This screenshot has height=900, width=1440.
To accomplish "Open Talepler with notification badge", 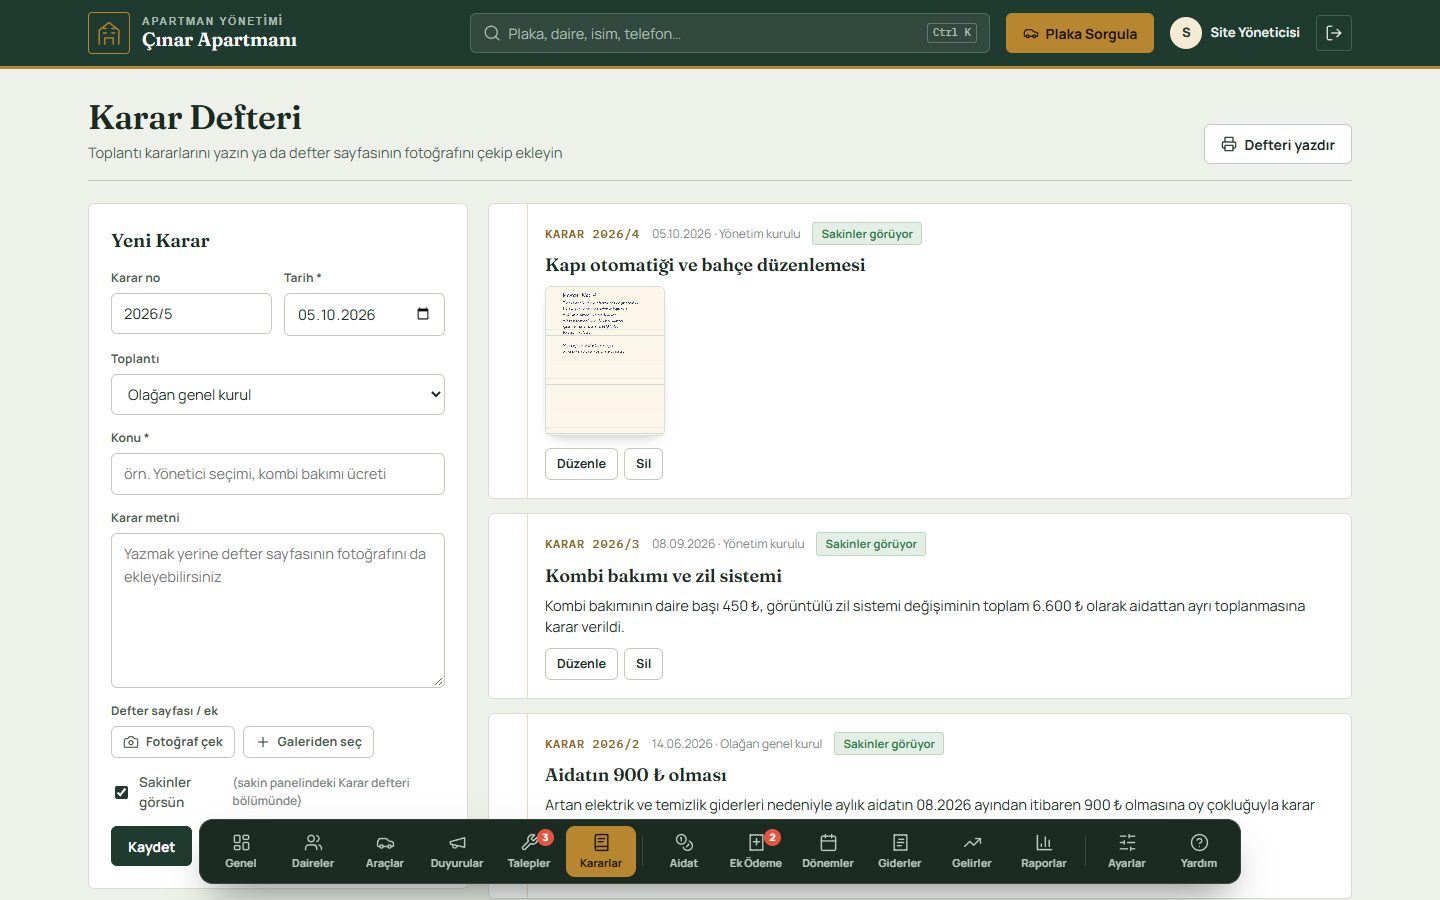I will [529, 851].
